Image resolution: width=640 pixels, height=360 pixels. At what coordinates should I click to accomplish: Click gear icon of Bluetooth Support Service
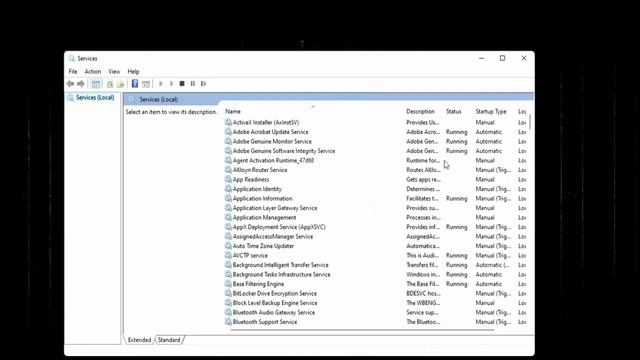click(228, 322)
